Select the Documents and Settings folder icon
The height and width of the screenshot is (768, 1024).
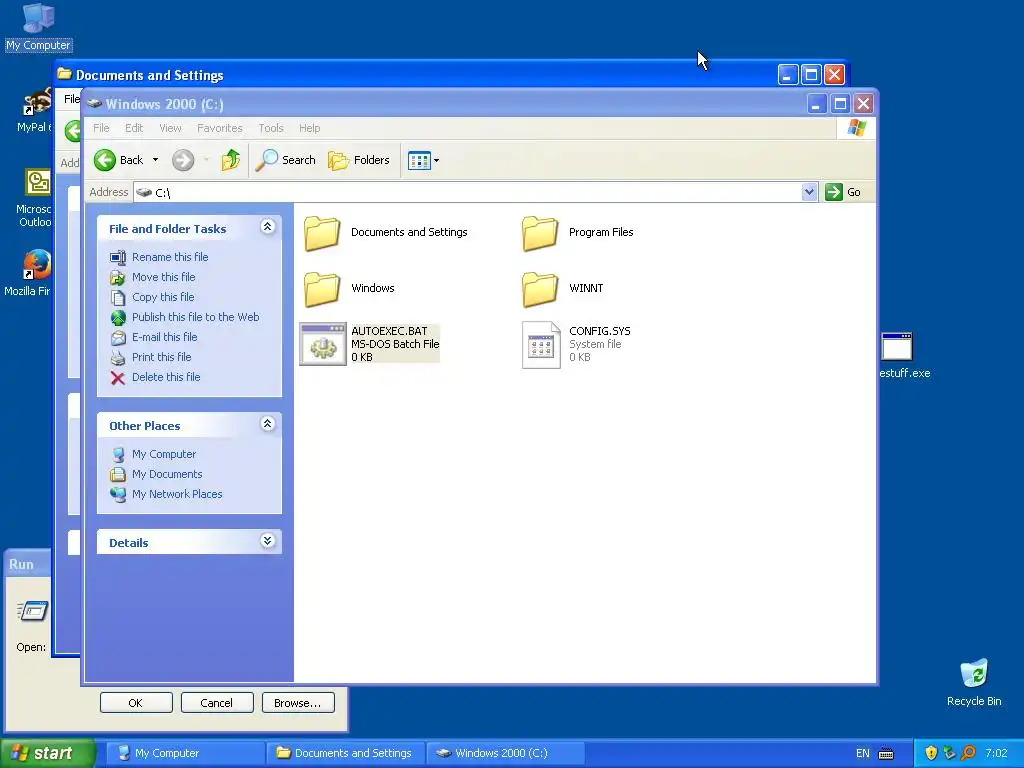321,233
